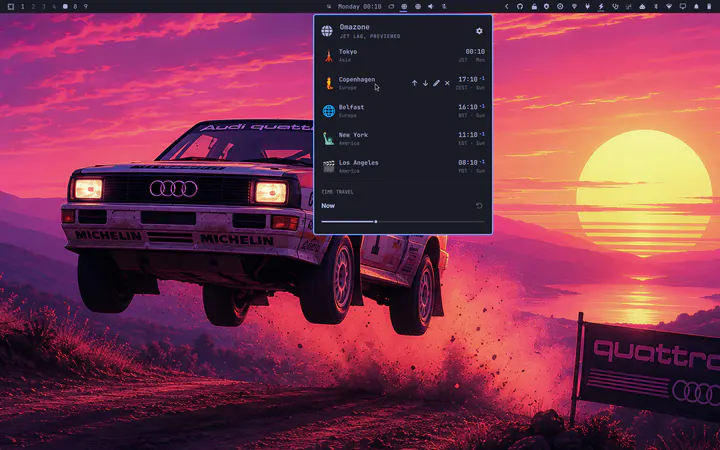Select the Los Angeles timezone row

403,166
